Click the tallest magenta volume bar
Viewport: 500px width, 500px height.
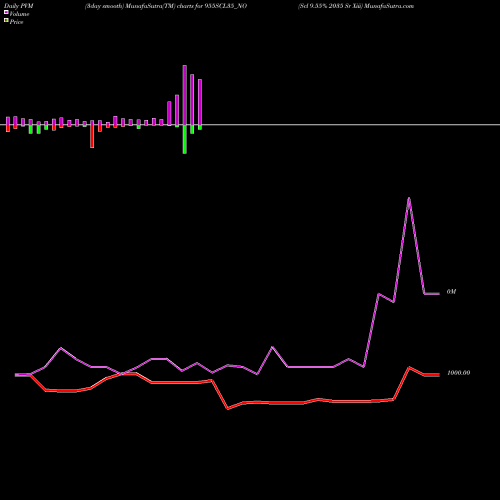[185, 95]
